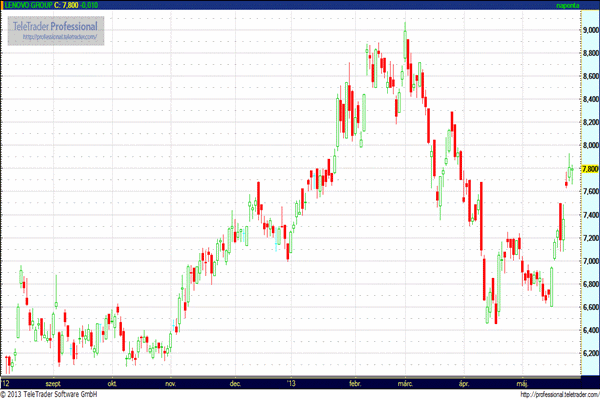Screen dimensions: 600x400
Task: Jump to the '13 year marker
Action: click(x=291, y=383)
